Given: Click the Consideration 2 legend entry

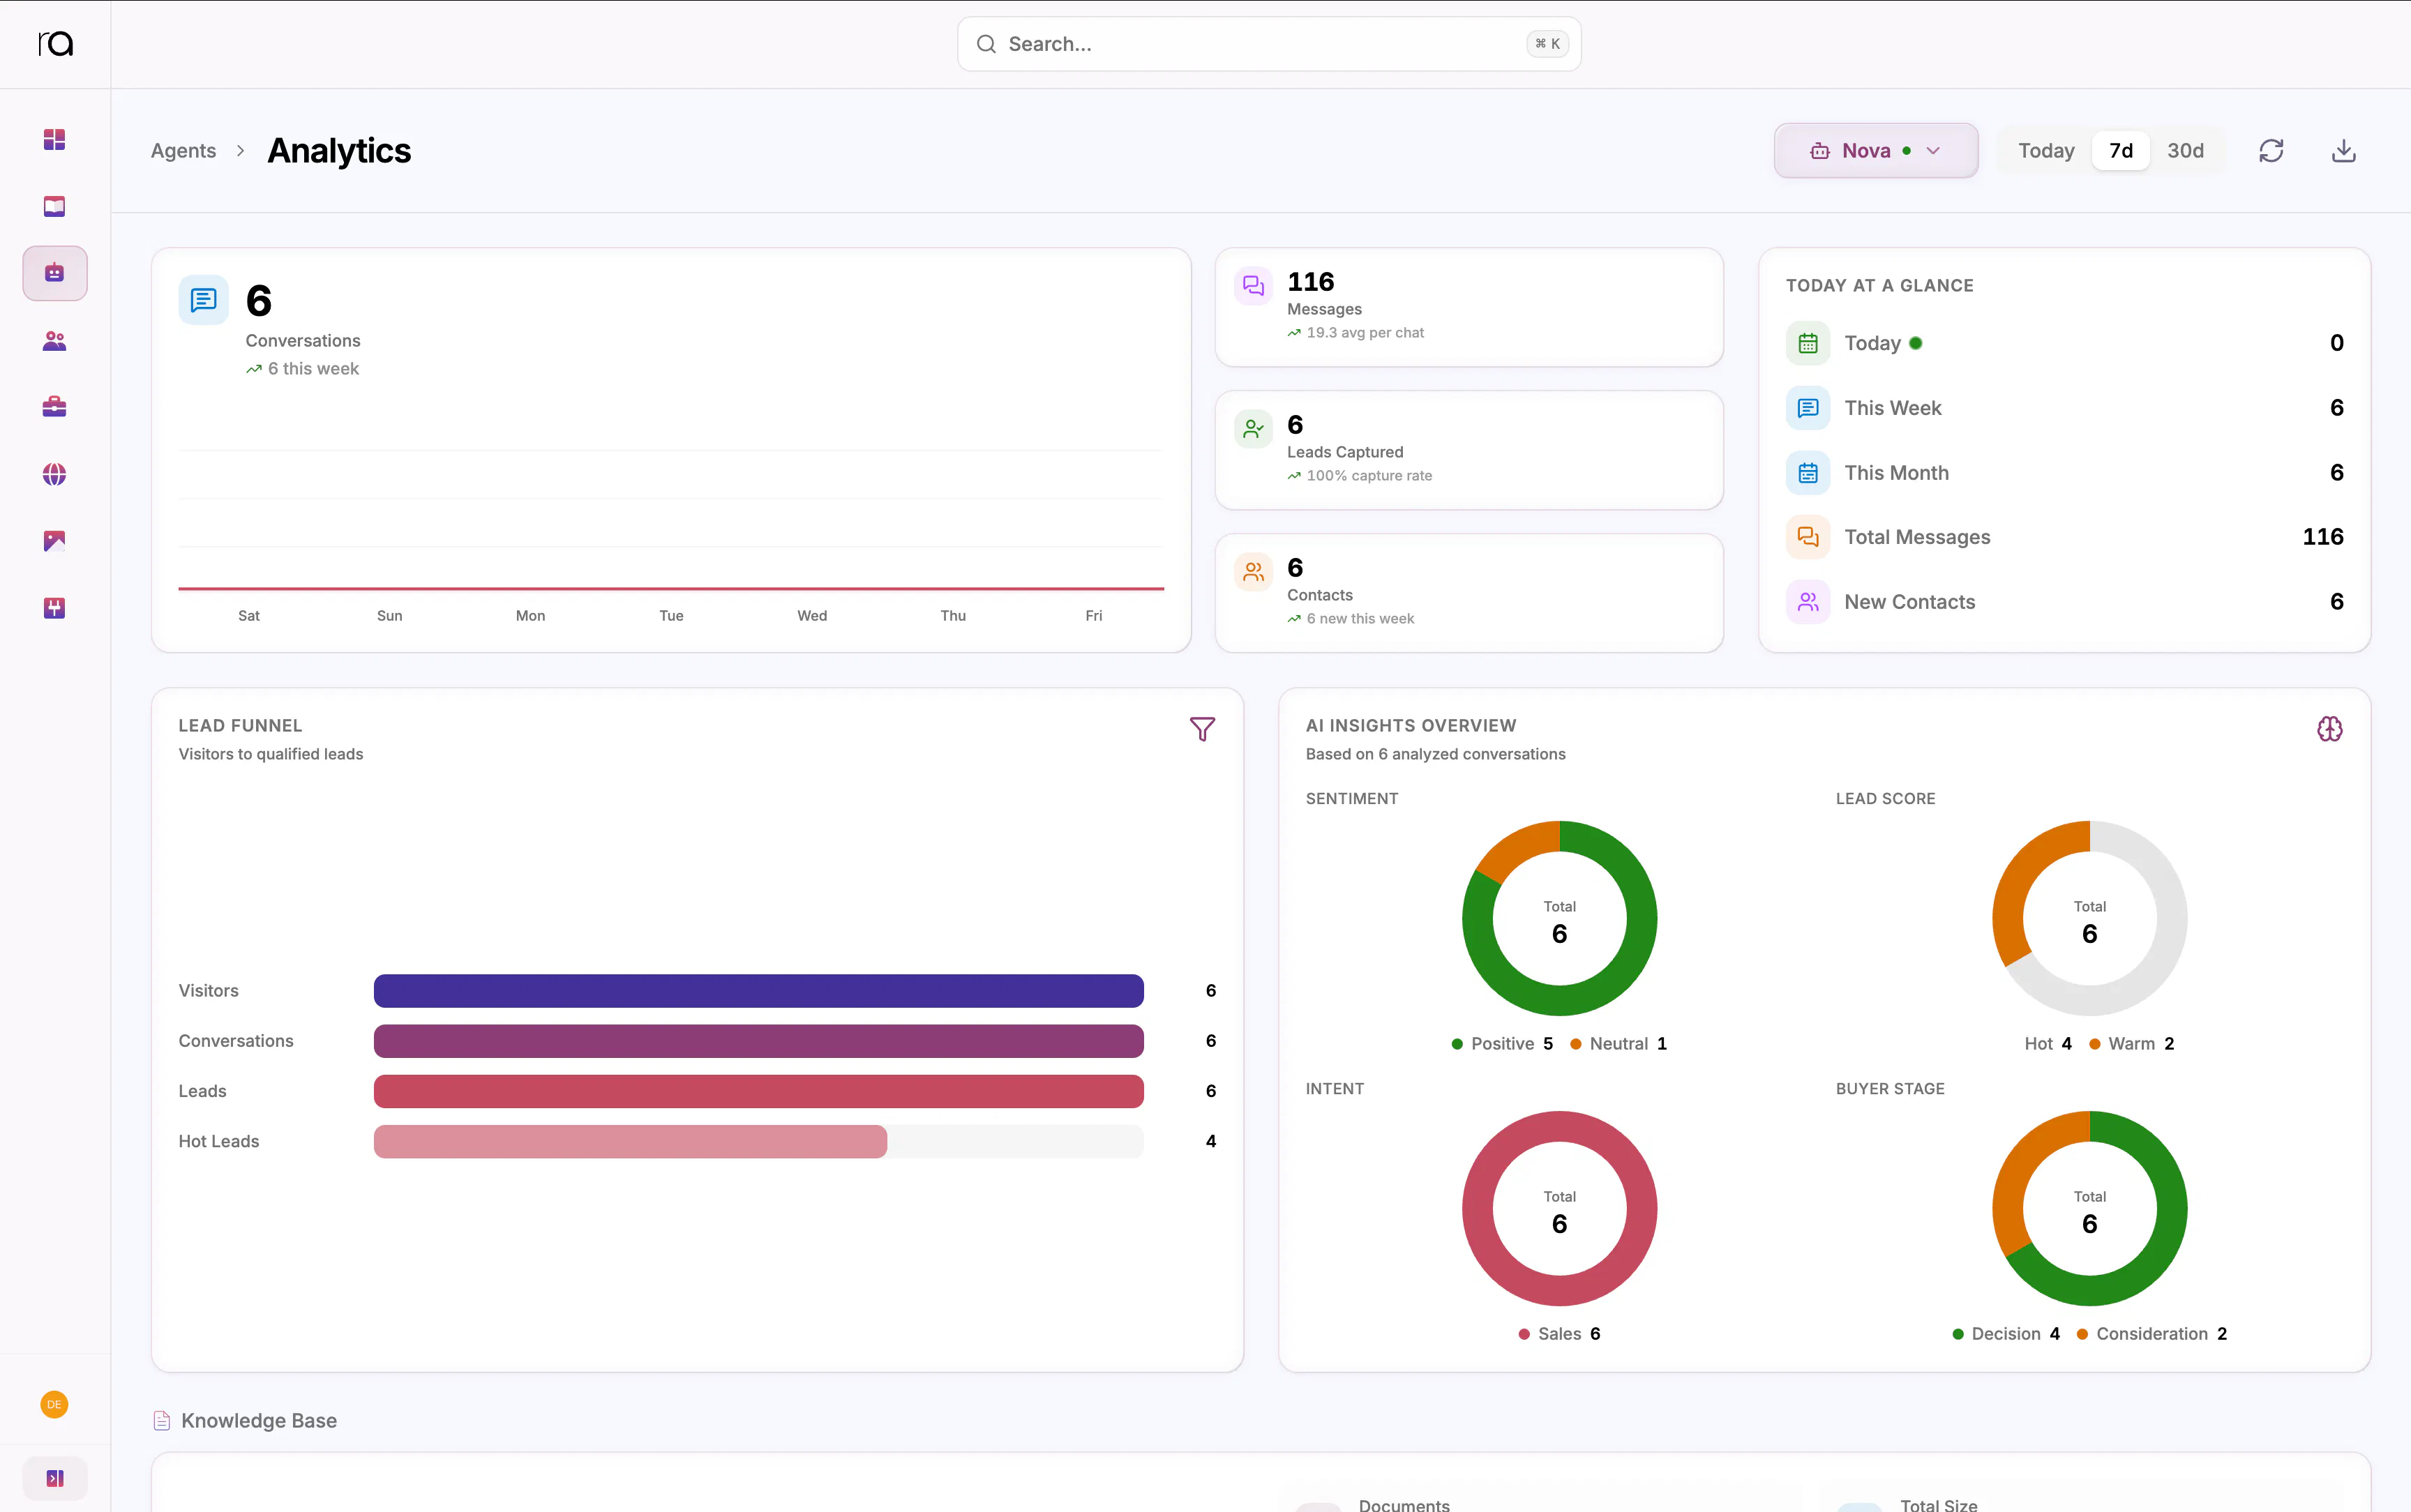Looking at the screenshot, I should [2152, 1334].
